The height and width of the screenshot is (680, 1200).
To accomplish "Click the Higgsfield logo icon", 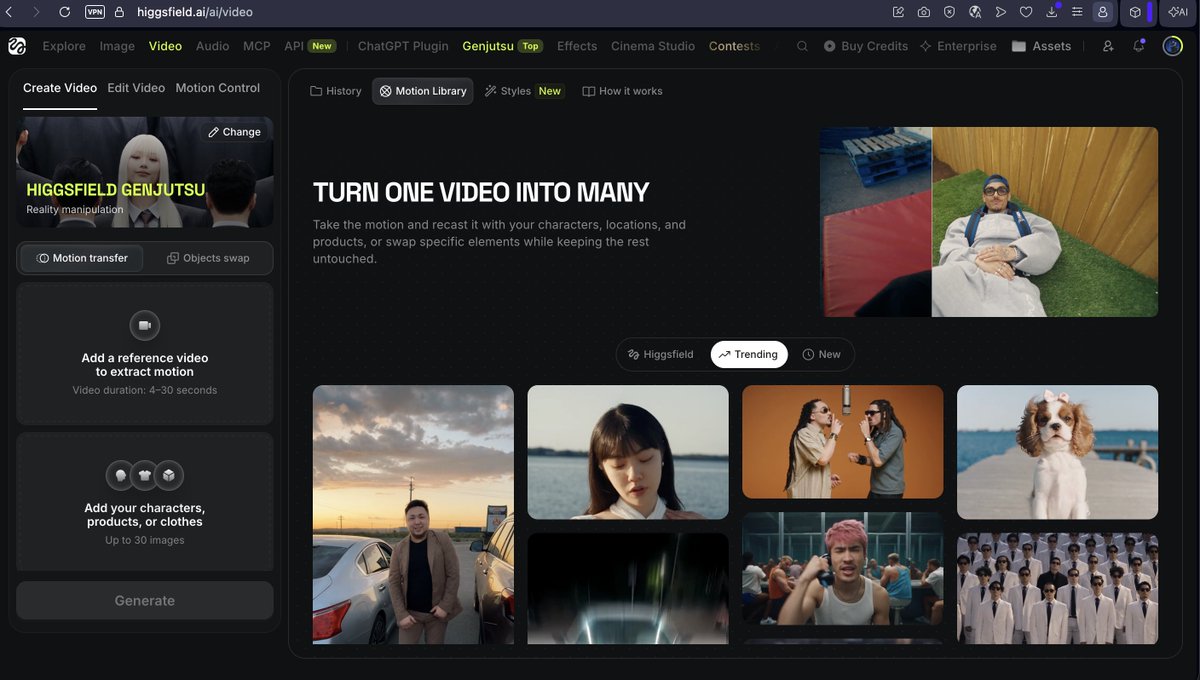I will tap(17, 46).
